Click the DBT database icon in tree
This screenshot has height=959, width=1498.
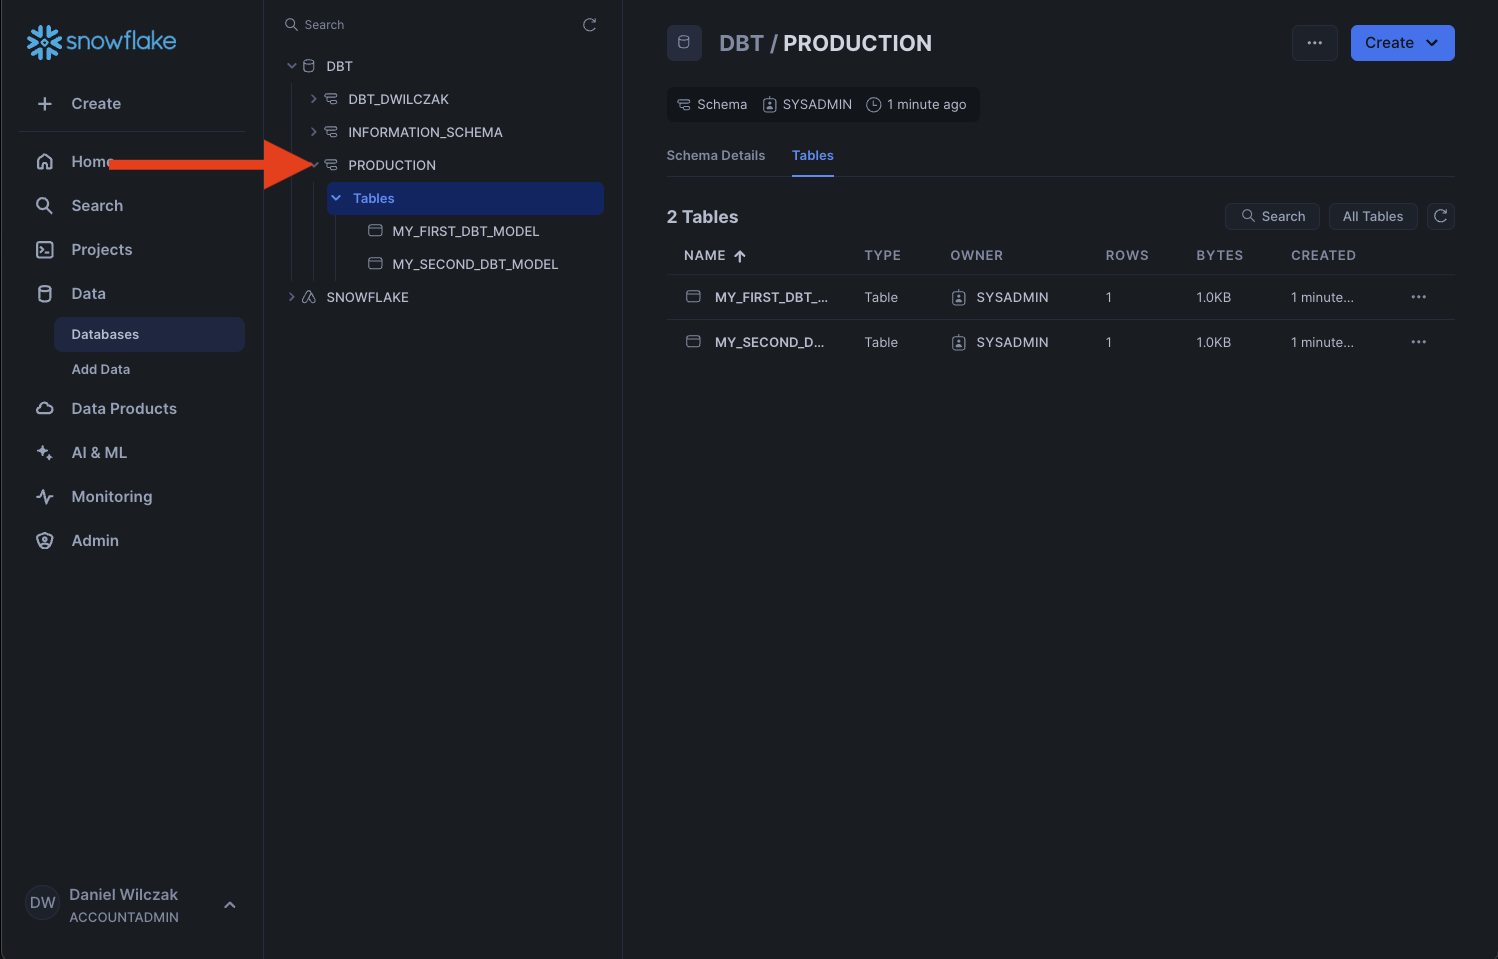(309, 66)
